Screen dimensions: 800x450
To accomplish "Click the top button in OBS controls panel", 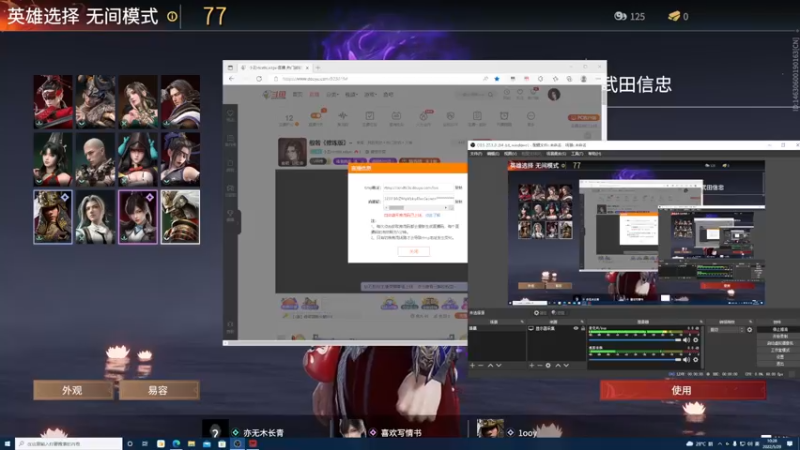I will tap(779, 330).
